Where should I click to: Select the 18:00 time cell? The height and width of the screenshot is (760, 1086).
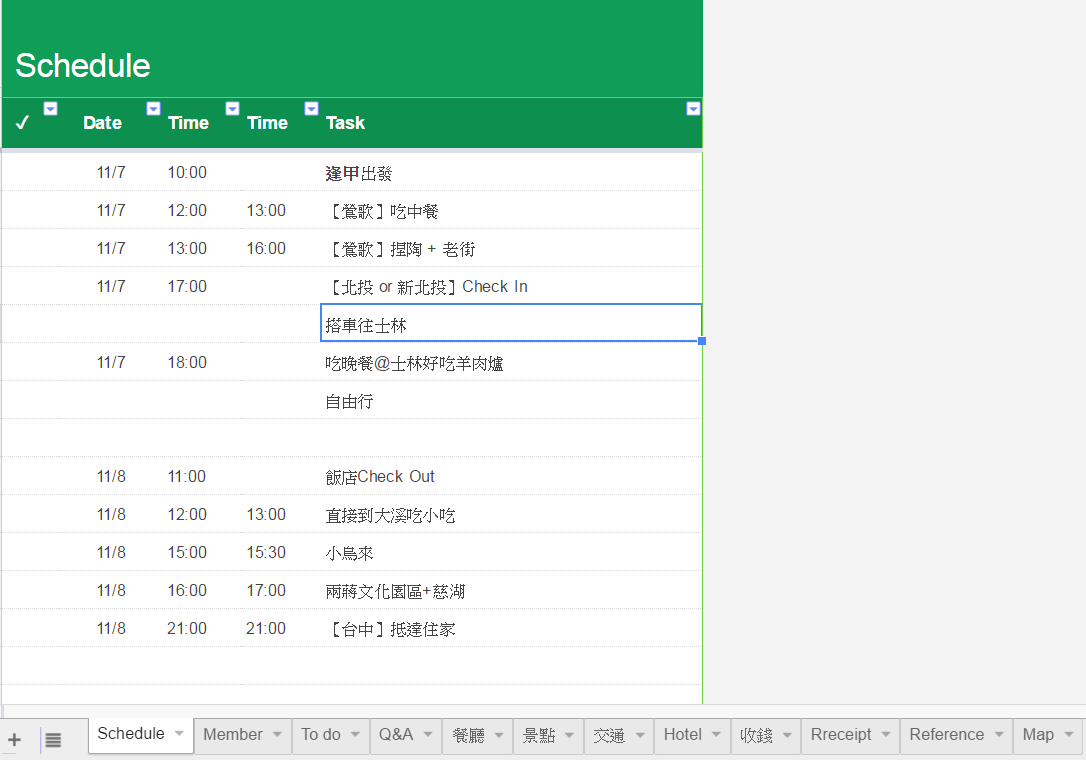(x=202, y=362)
